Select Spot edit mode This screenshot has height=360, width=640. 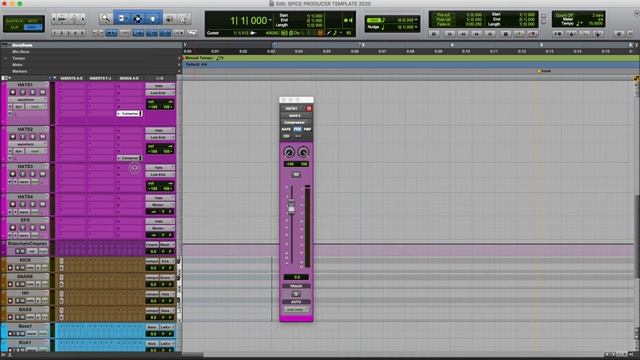pos(33,20)
